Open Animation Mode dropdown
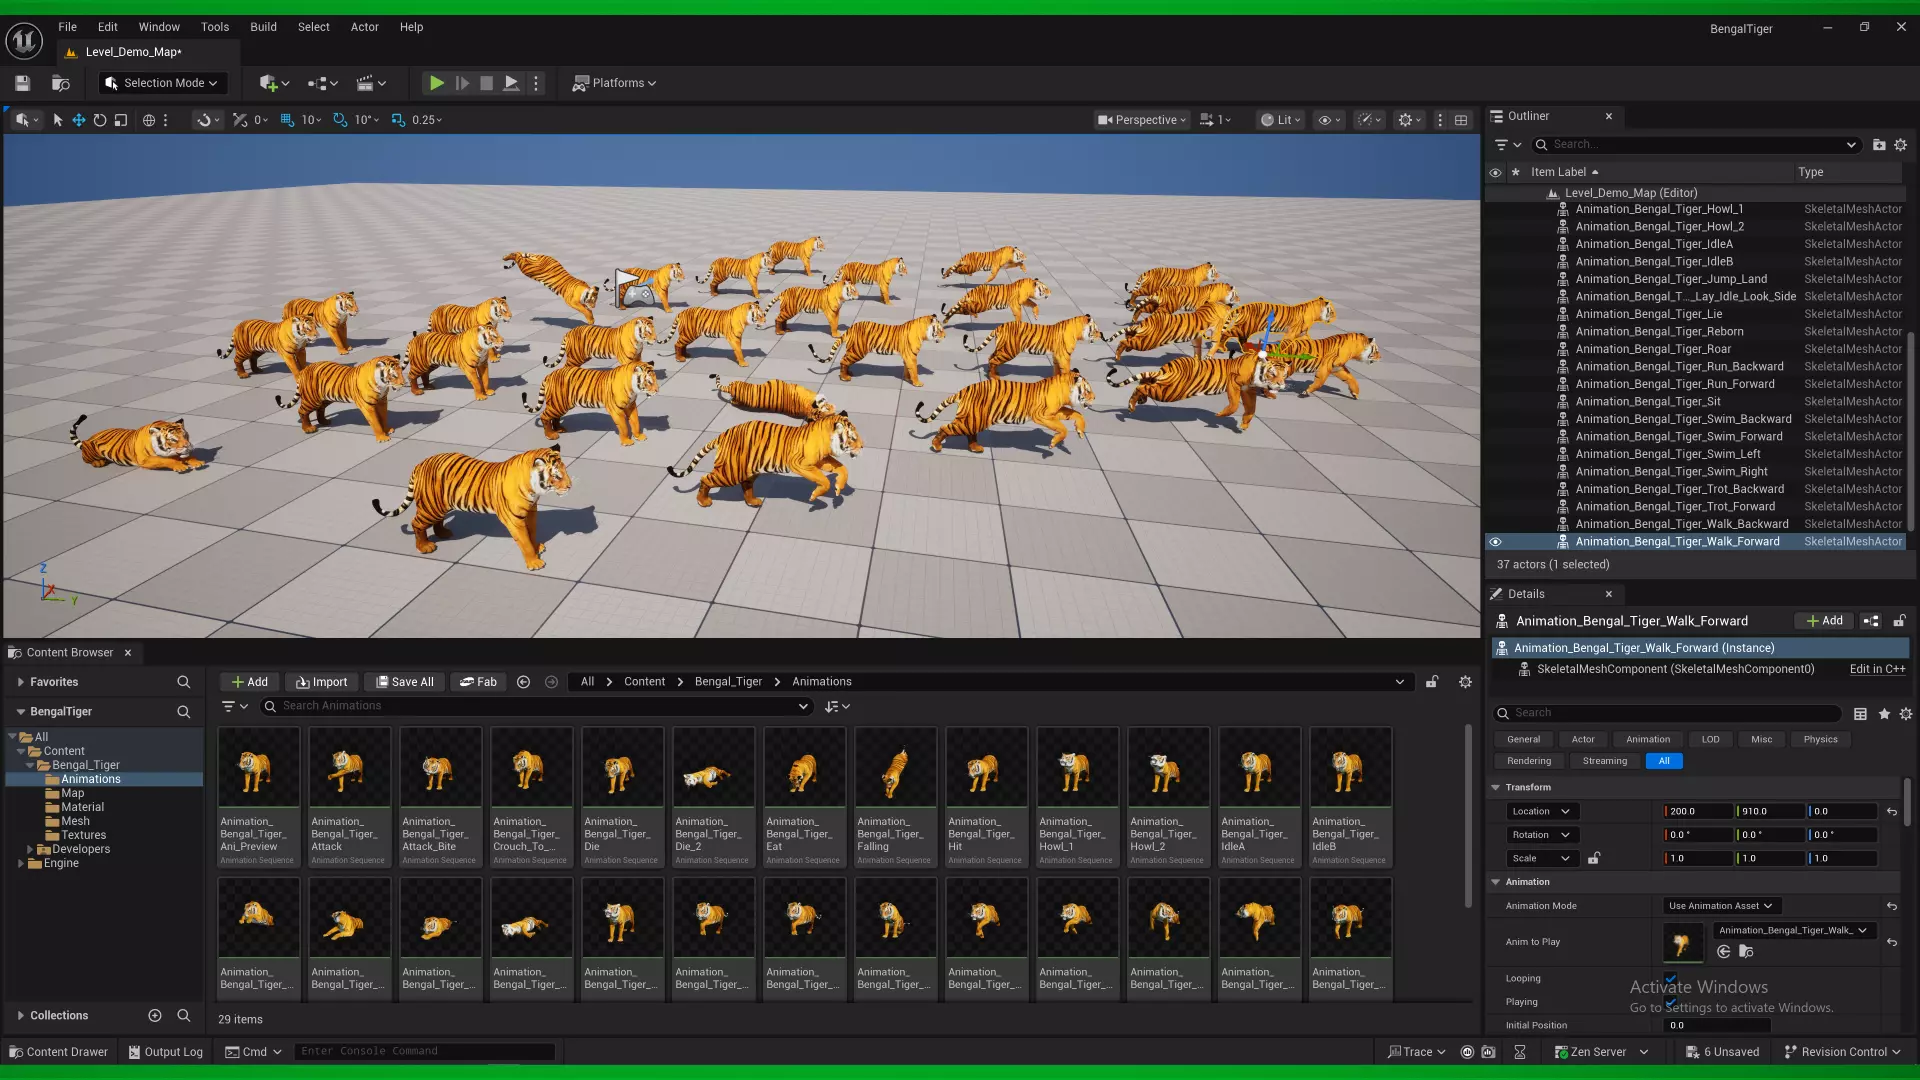The image size is (1920, 1080). [1719, 906]
